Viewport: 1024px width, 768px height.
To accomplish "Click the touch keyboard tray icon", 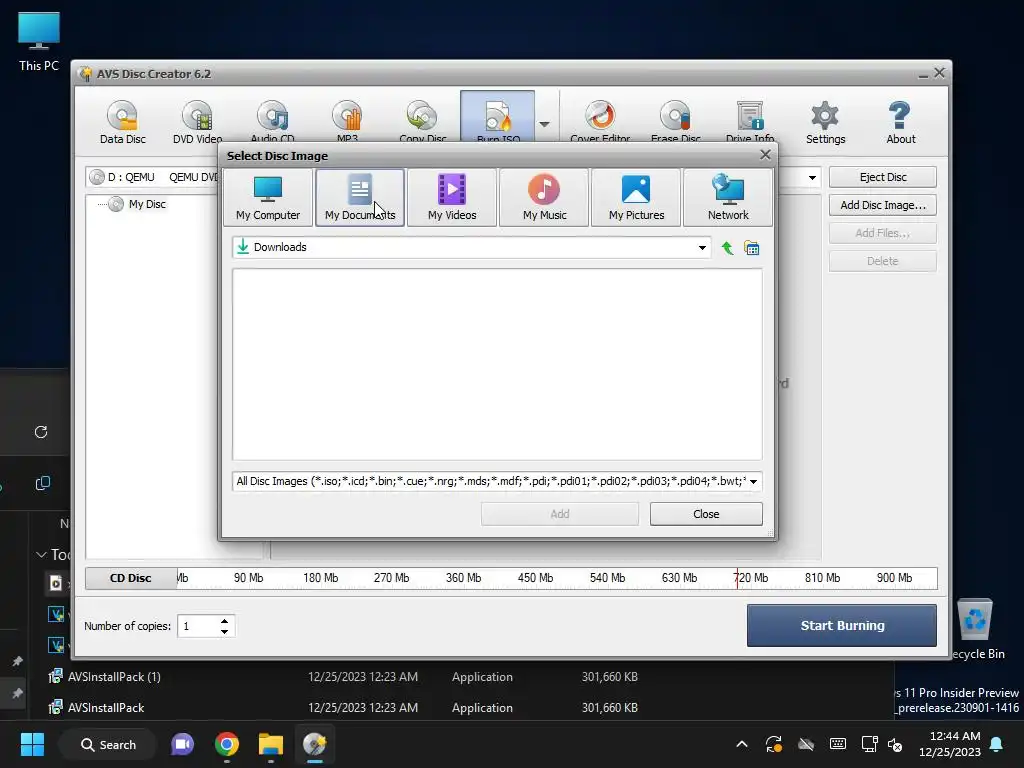I will click(838, 744).
